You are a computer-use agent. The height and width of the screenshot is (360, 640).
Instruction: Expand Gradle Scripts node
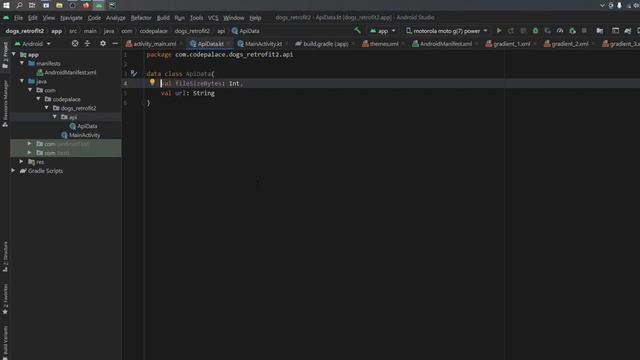tap(13, 171)
